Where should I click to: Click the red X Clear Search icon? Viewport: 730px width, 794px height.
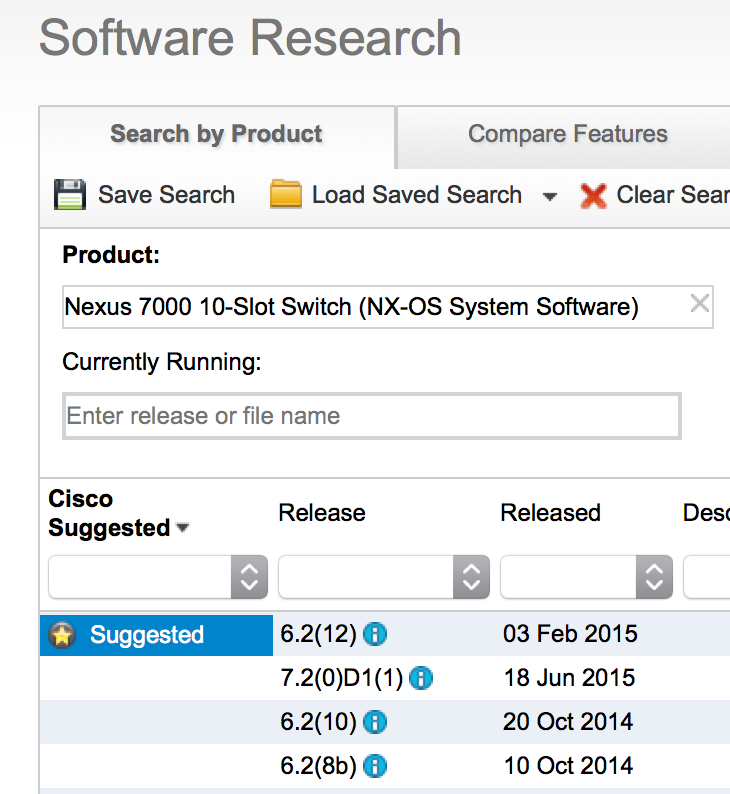[593, 196]
